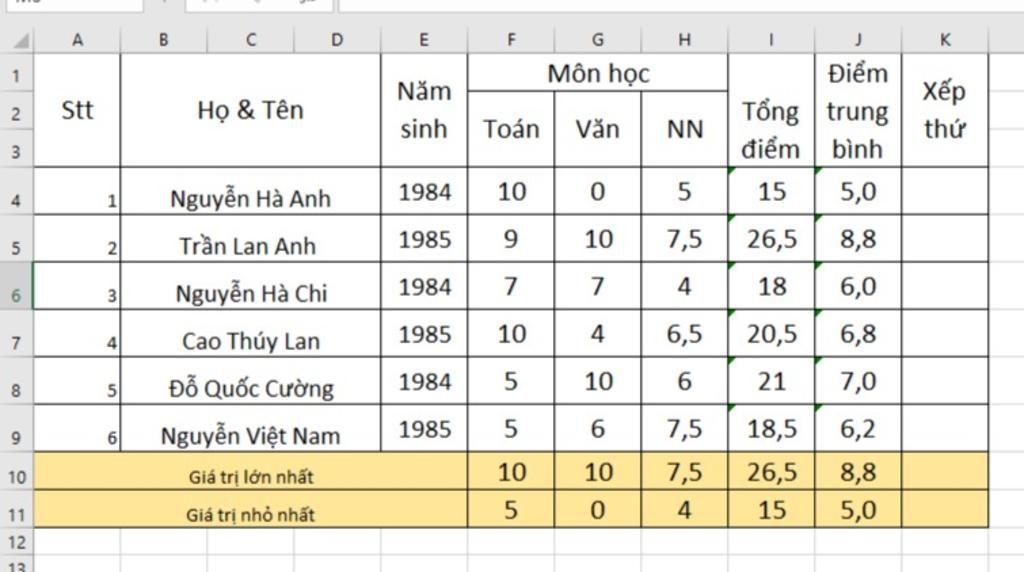The height and width of the screenshot is (572, 1024).
Task: Select row 6 header
Action: 16,294
